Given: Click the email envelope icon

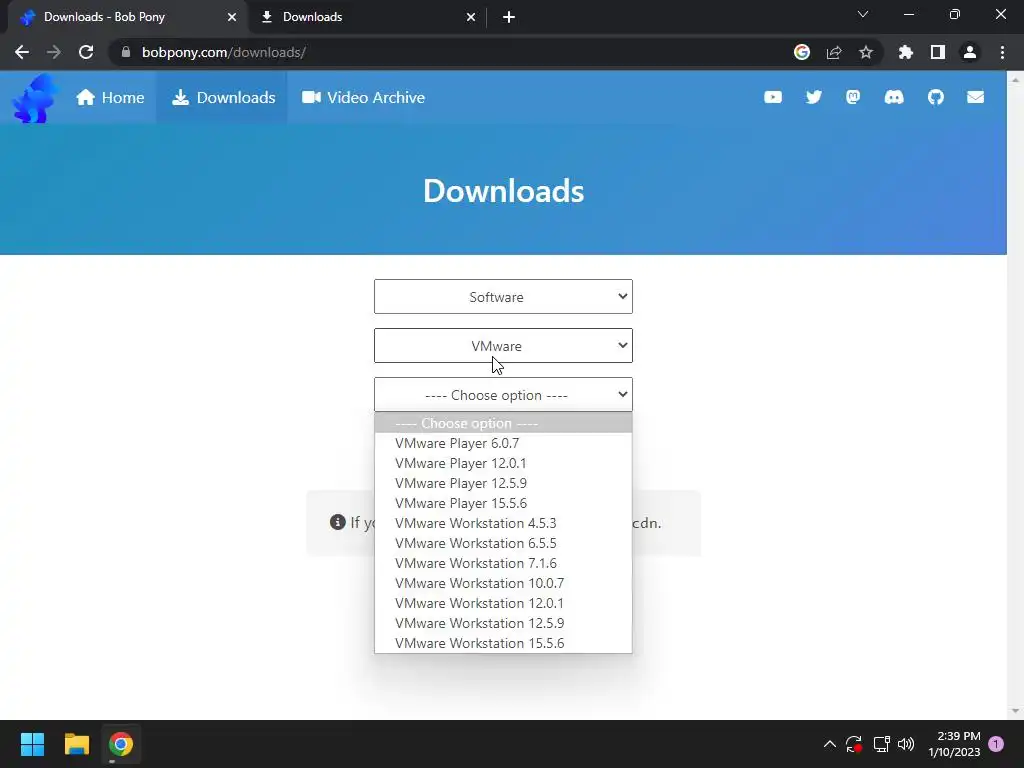Looking at the screenshot, I should point(975,97).
